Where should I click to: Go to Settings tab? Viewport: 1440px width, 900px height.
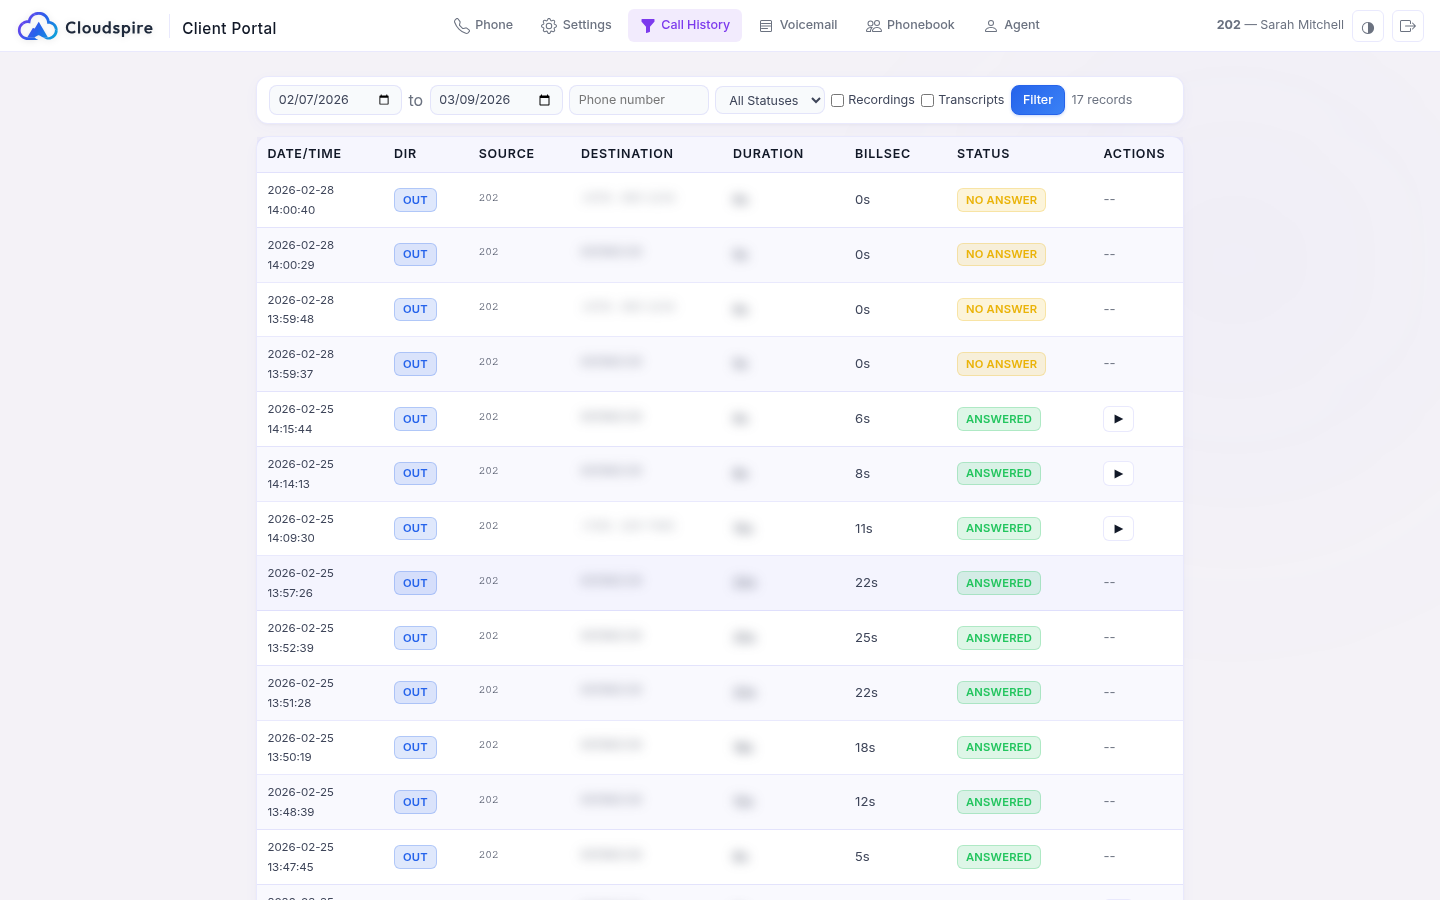click(x=576, y=25)
